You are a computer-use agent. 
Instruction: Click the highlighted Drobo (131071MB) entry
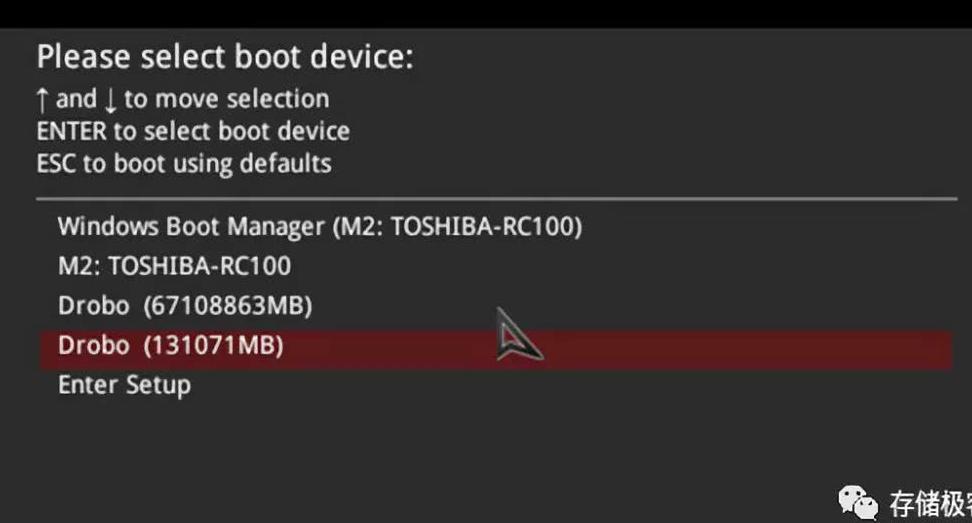tap(171, 346)
